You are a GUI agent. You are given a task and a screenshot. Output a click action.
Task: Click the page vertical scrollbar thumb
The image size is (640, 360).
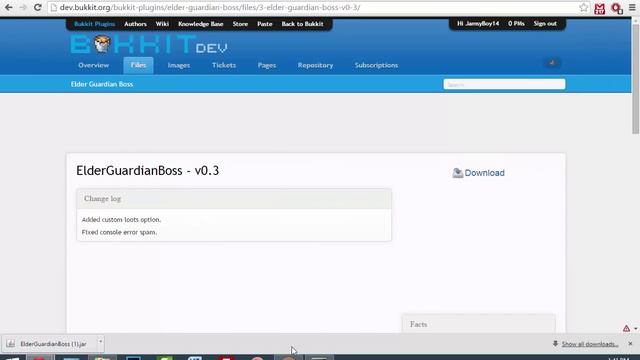click(636, 79)
